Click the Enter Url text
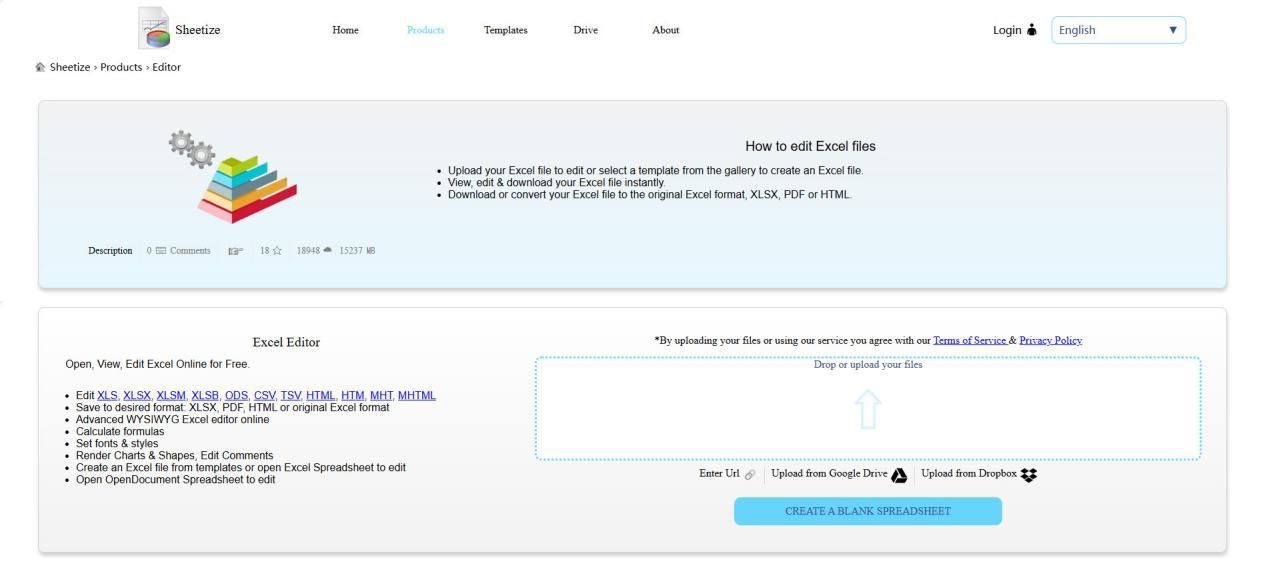1265x570 pixels. [x=719, y=474]
